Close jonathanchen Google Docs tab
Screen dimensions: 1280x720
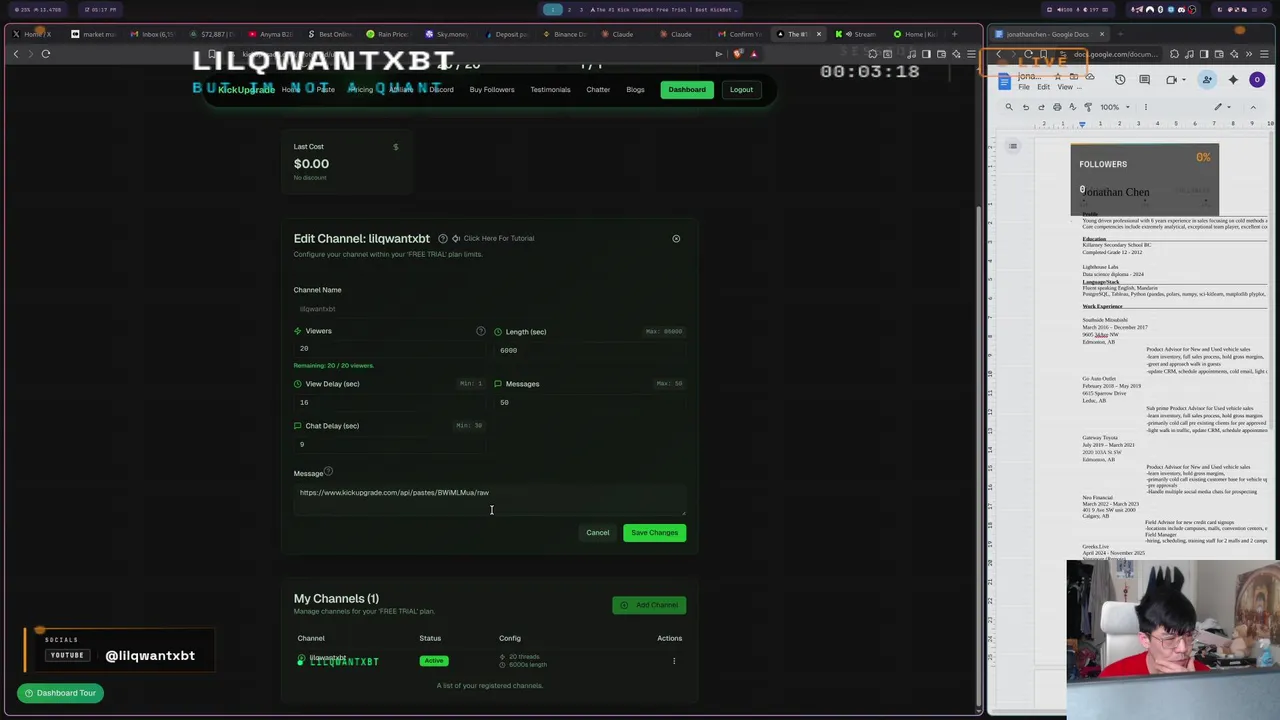click(x=1102, y=34)
